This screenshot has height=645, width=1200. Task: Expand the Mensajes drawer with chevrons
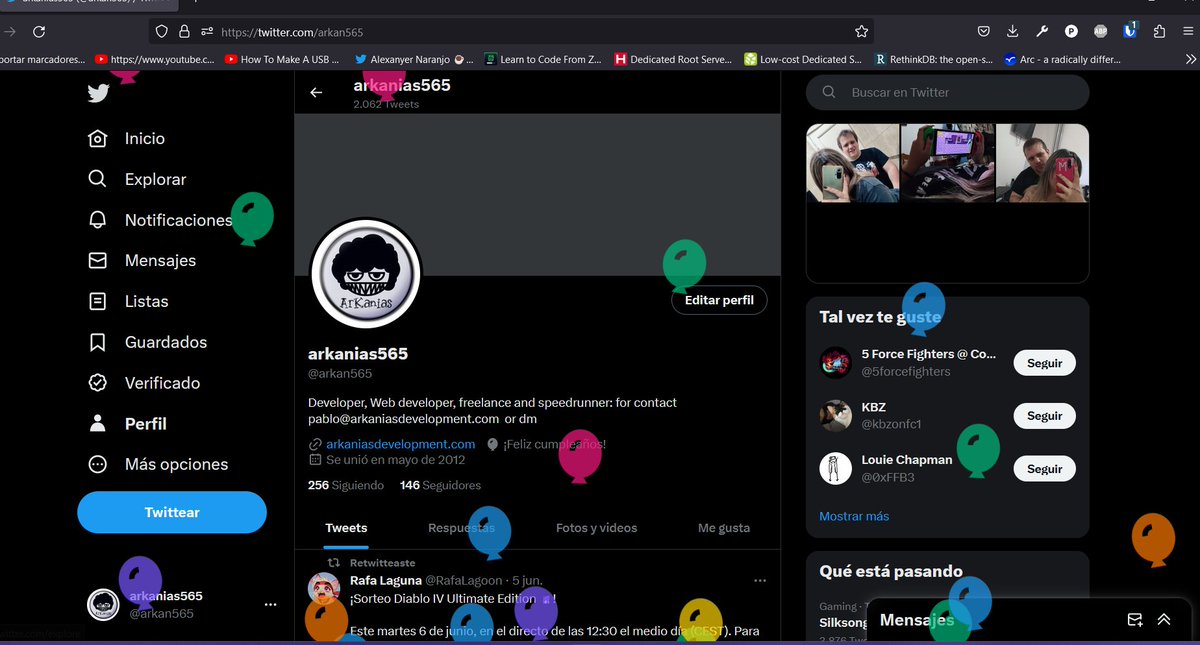point(1164,620)
